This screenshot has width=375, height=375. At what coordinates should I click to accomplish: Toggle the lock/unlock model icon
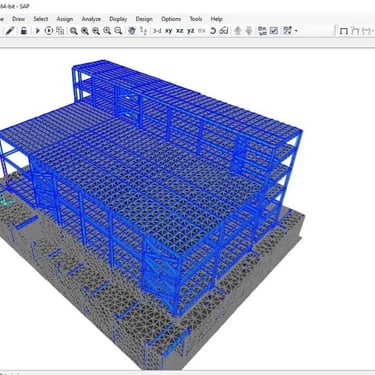(24, 31)
